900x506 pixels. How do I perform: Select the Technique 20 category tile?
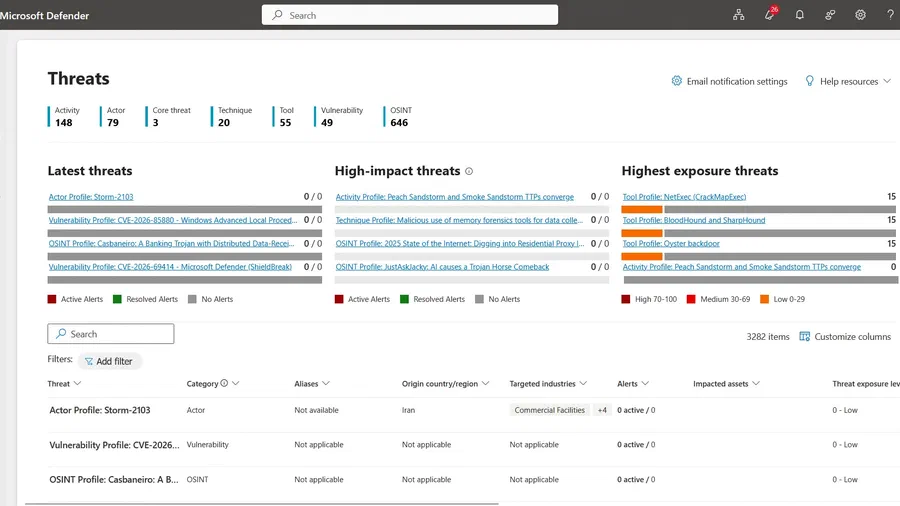tap(232, 116)
